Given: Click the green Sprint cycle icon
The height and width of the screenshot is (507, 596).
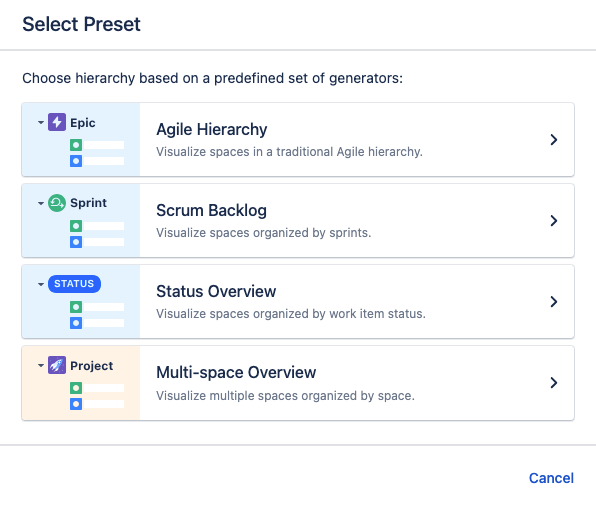Looking at the screenshot, I should pyautogui.click(x=57, y=203).
